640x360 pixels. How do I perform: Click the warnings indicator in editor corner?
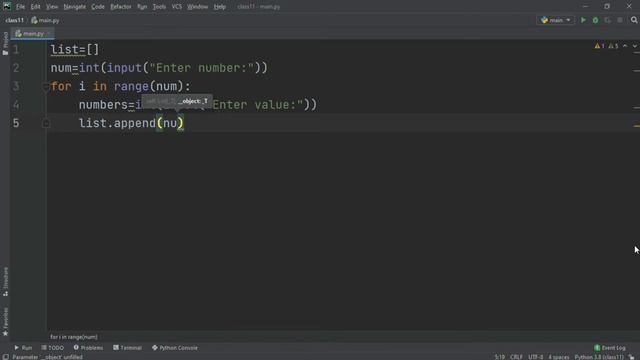point(600,46)
